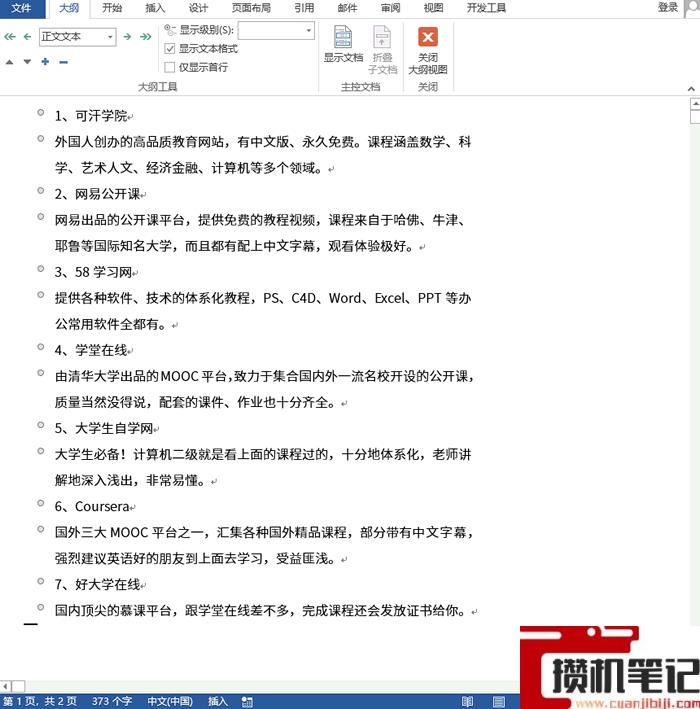Click text 国外三大MOOC平台之一
The width and height of the screenshot is (700, 709).
pyautogui.click(x=129, y=533)
